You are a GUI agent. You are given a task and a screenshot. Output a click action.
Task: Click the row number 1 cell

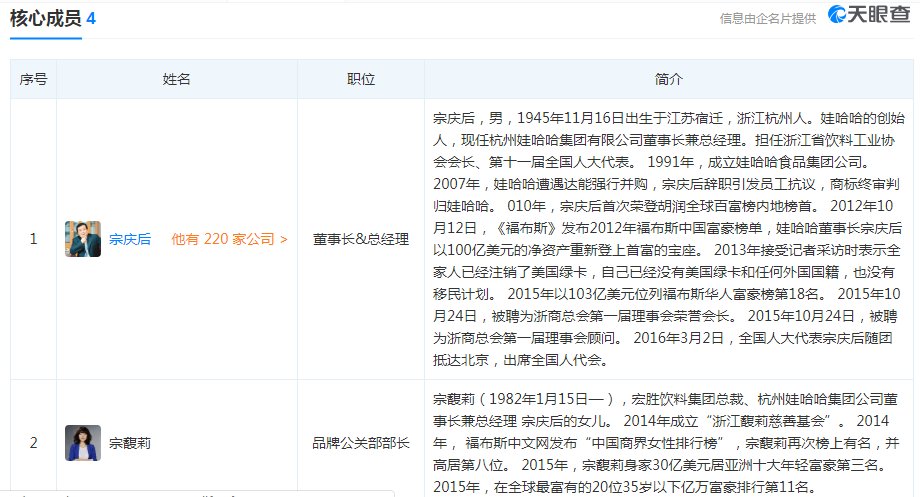click(x=33, y=239)
